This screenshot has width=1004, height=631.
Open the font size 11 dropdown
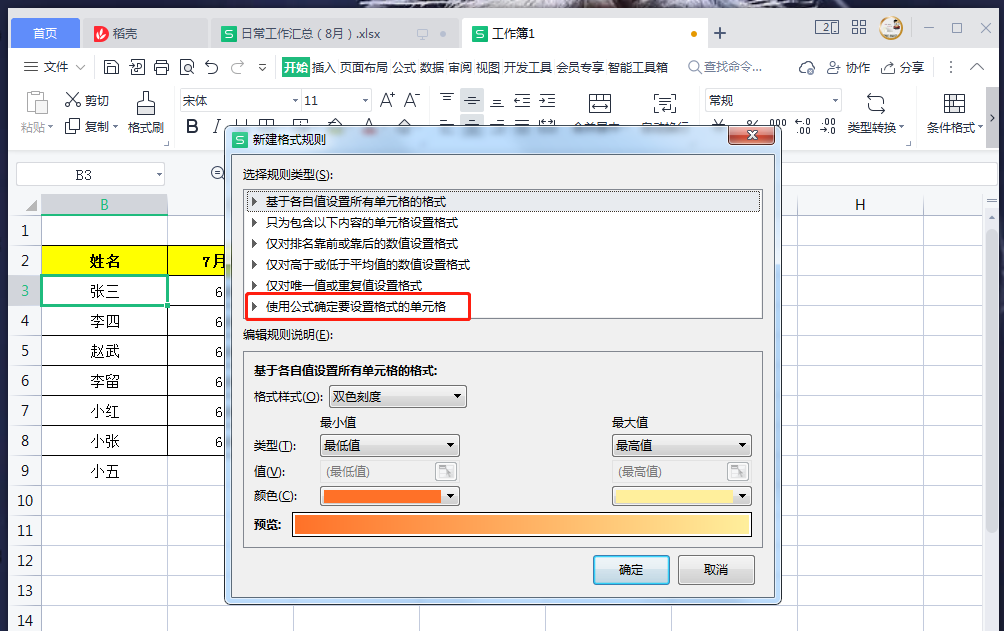click(x=365, y=101)
